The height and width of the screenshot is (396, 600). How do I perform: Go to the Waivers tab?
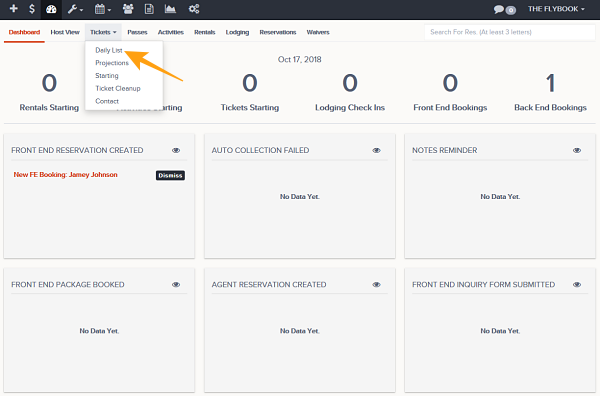pyautogui.click(x=318, y=32)
